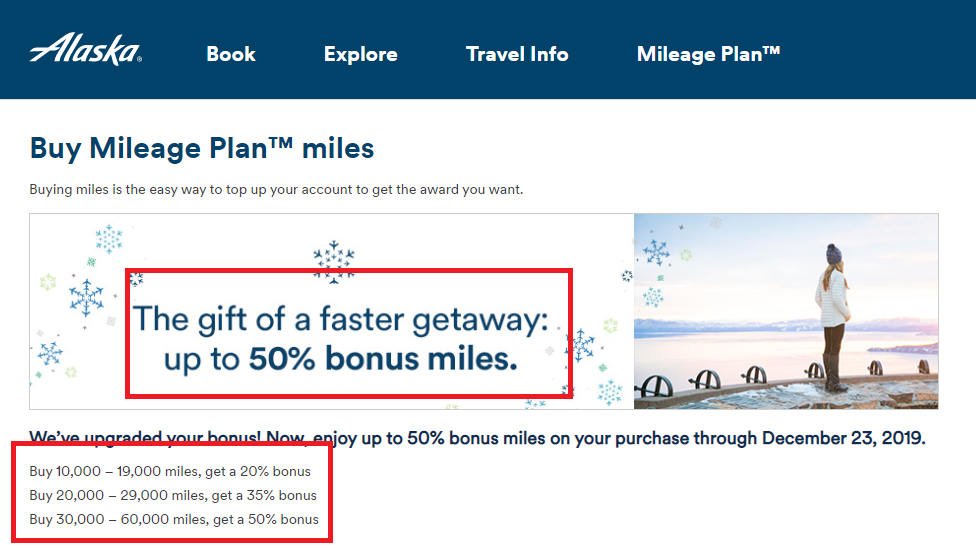This screenshot has height=548, width=976.
Task: Click 'The gift of a faster getaway' headline
Action: [342, 319]
